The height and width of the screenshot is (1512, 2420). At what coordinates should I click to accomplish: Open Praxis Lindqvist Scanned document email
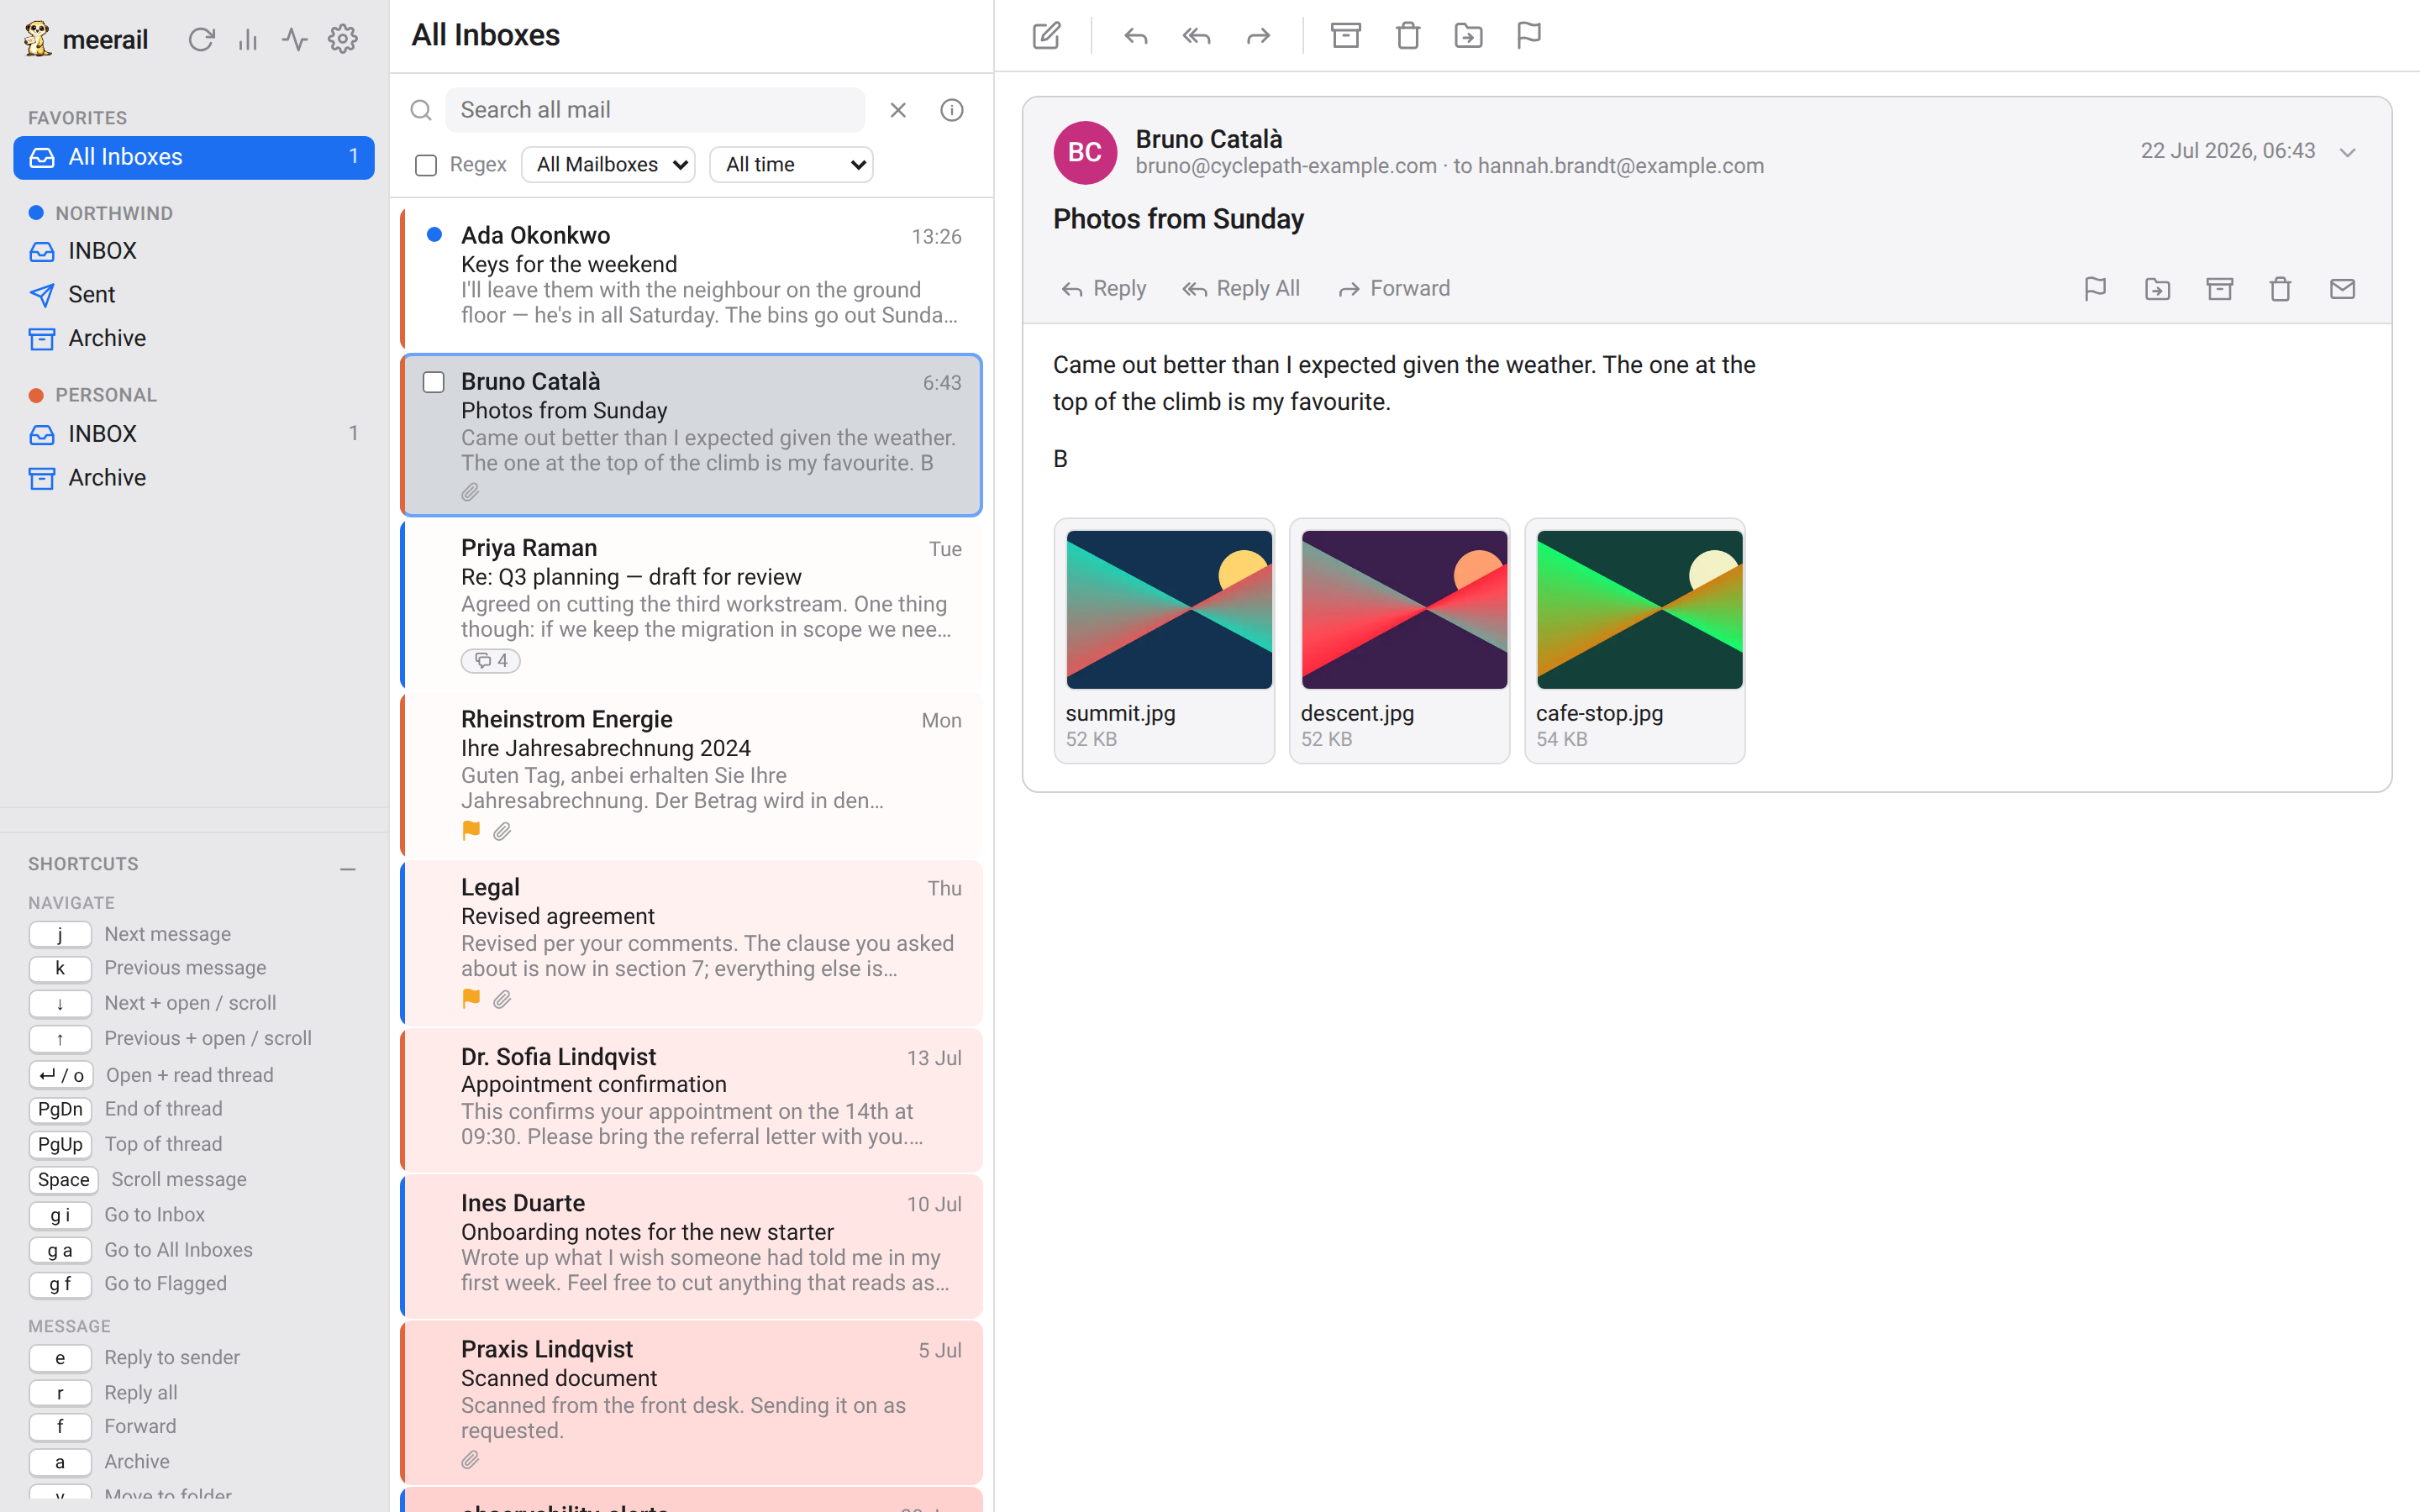(x=692, y=1402)
